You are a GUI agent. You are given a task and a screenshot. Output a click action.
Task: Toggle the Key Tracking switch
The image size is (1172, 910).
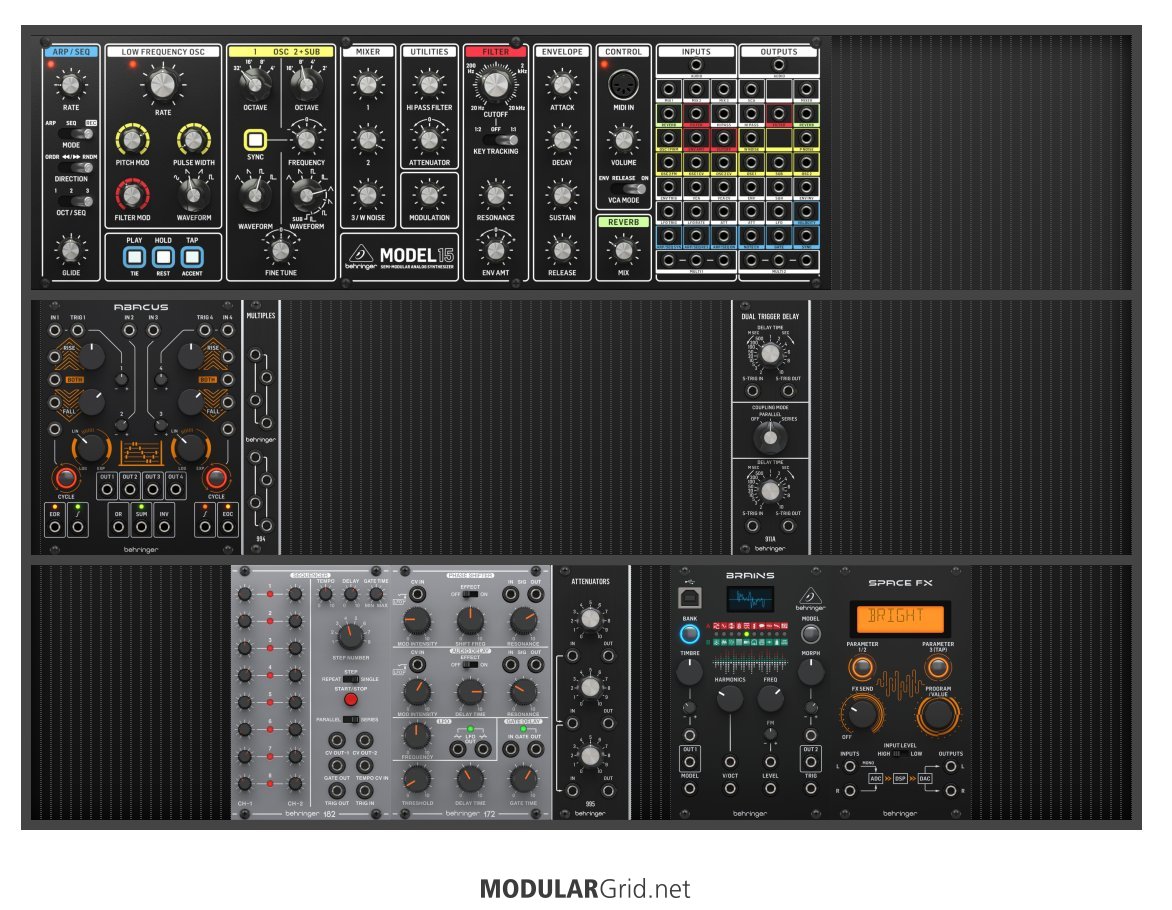[500, 140]
